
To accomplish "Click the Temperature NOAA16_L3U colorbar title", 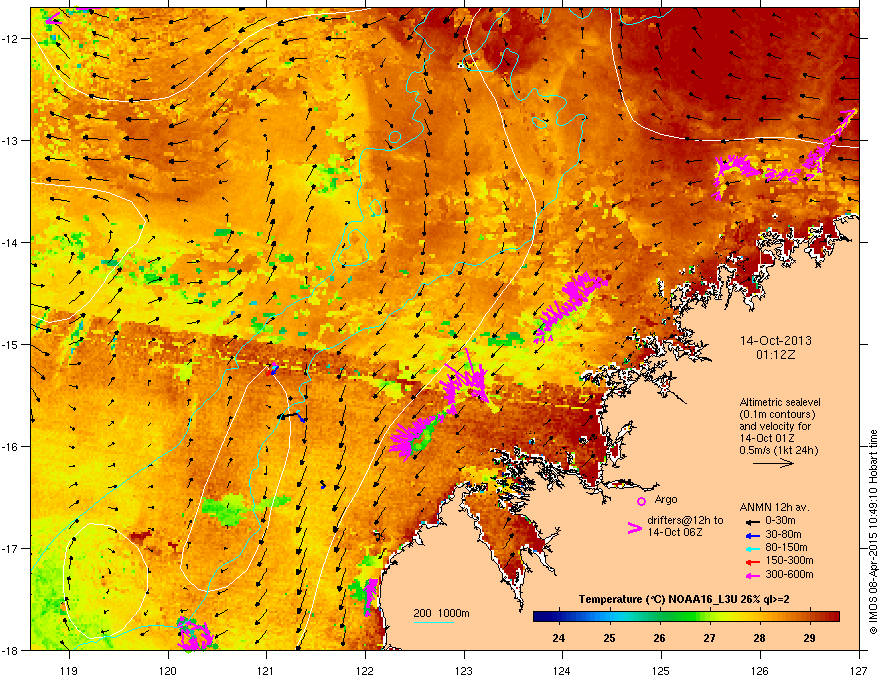I will pyautogui.click(x=684, y=600).
